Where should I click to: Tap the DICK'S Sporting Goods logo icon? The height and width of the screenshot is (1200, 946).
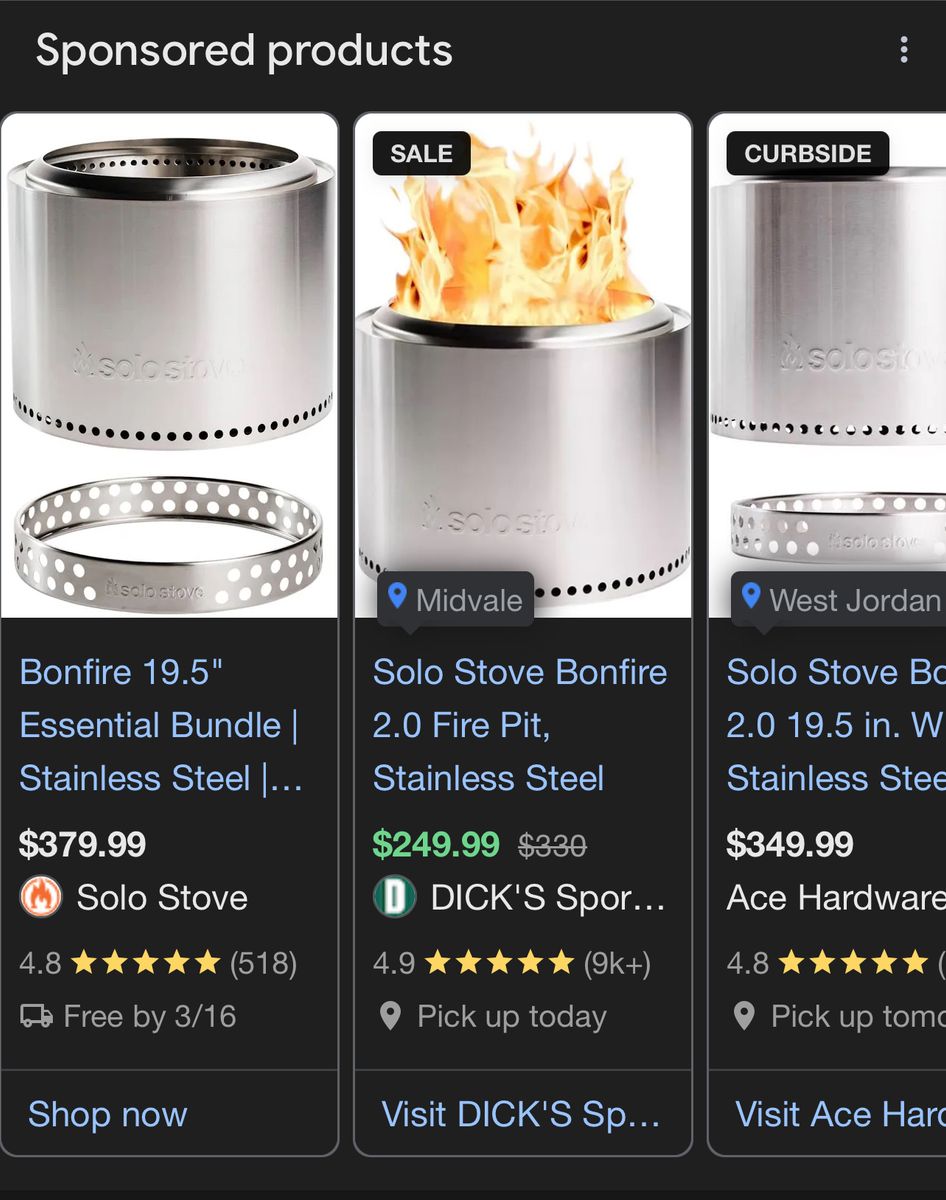[x=394, y=897]
